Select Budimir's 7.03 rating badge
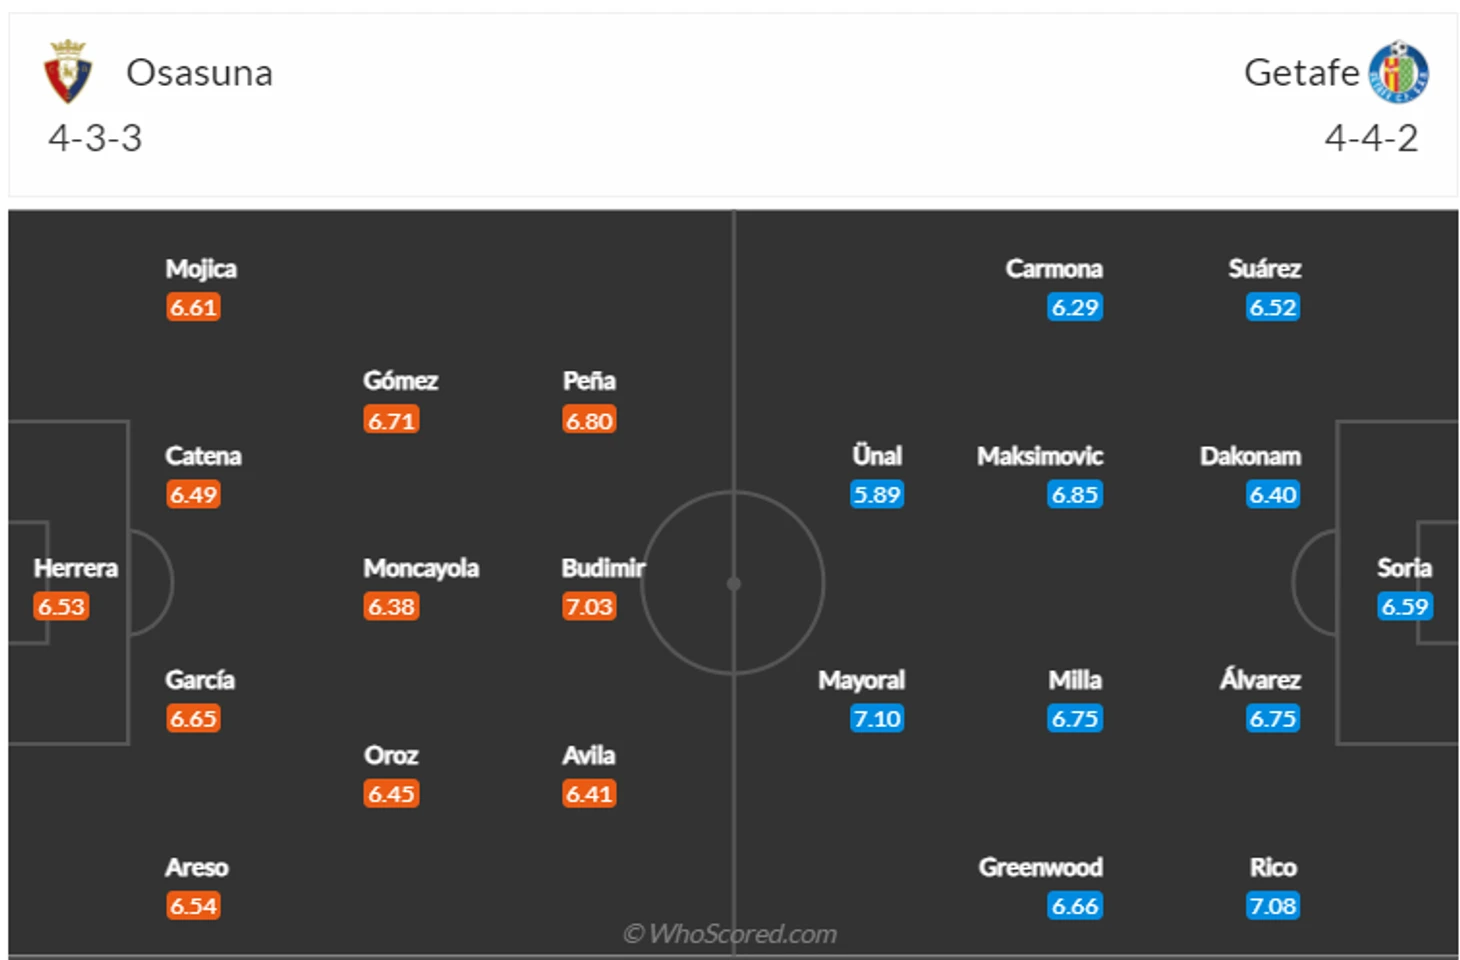Screen dimensions: 1460x960 (x=589, y=607)
